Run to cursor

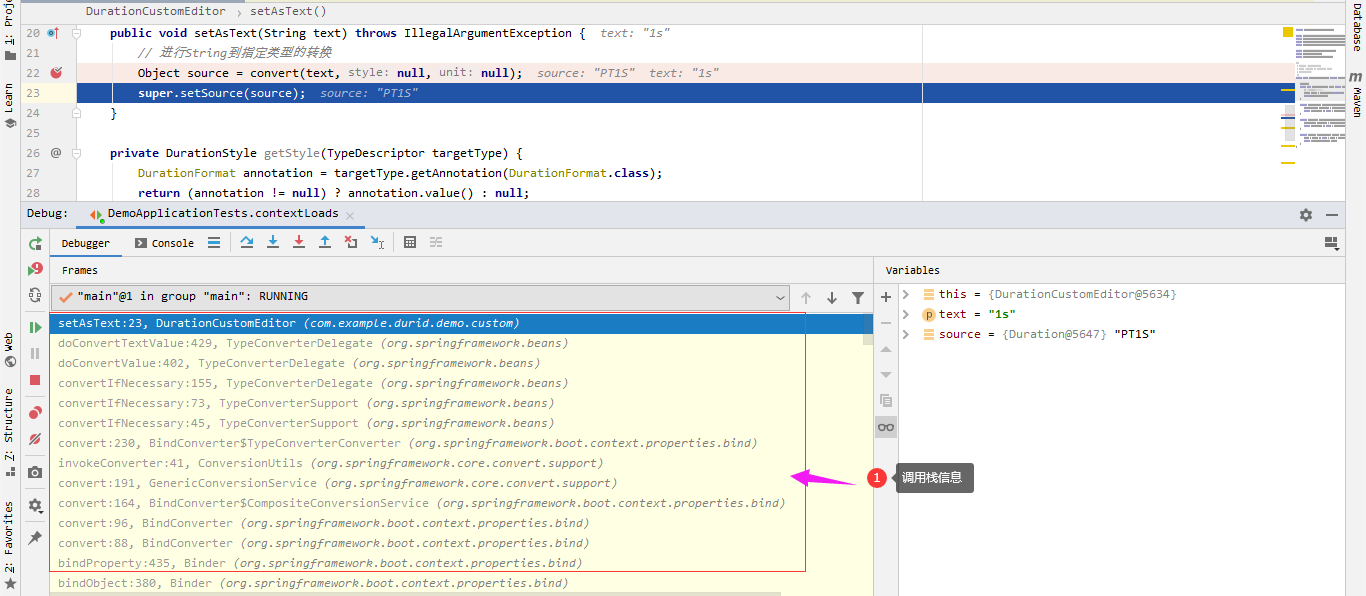[377, 242]
